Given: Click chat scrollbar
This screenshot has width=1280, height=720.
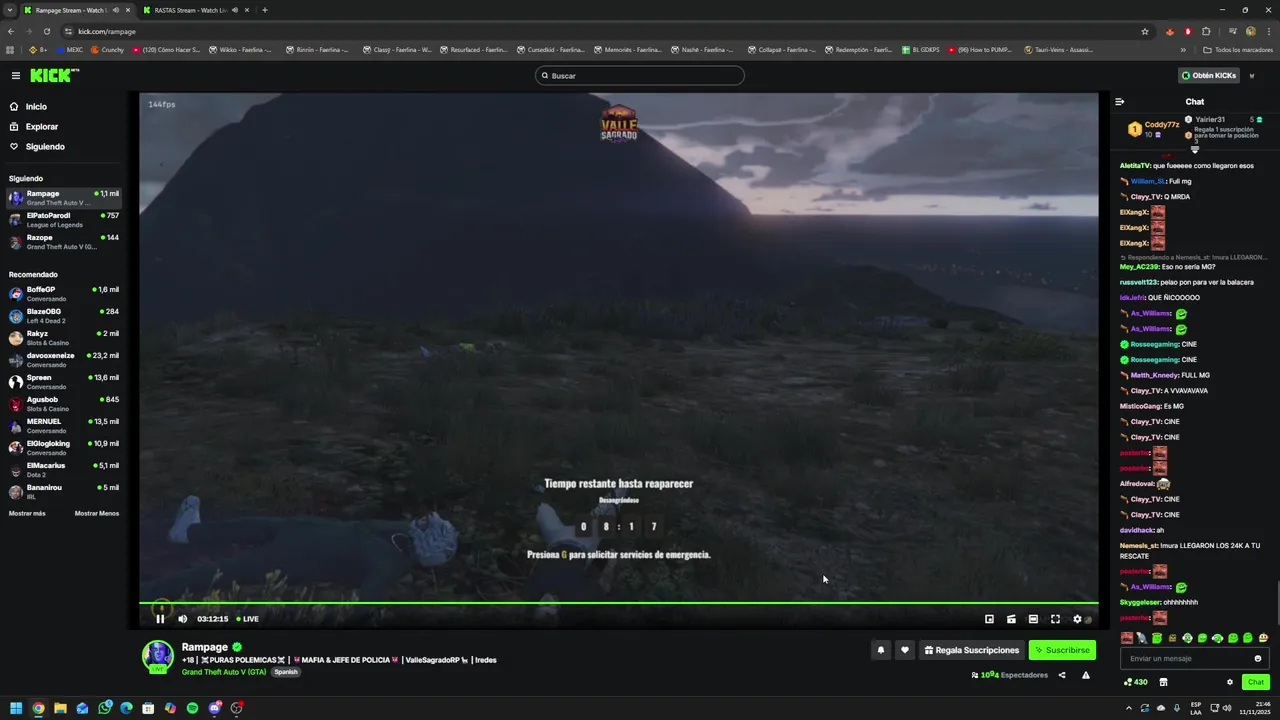Looking at the screenshot, I should click(x=1277, y=603).
